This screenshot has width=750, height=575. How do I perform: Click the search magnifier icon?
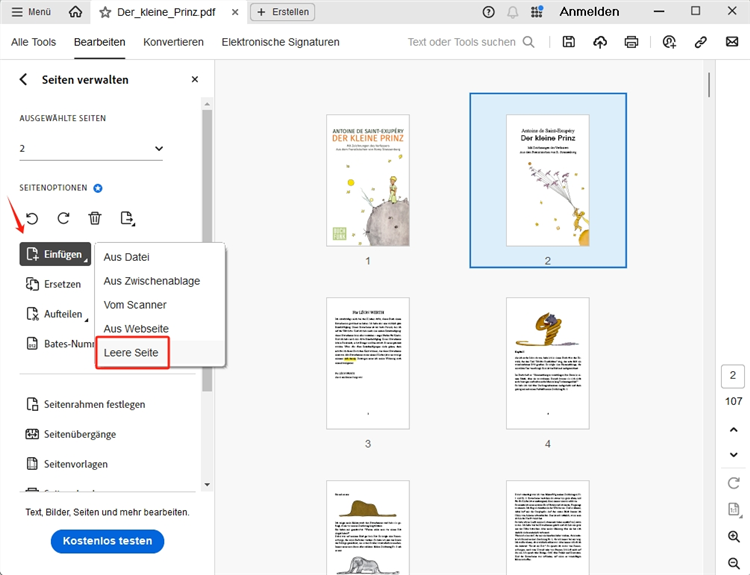click(529, 42)
